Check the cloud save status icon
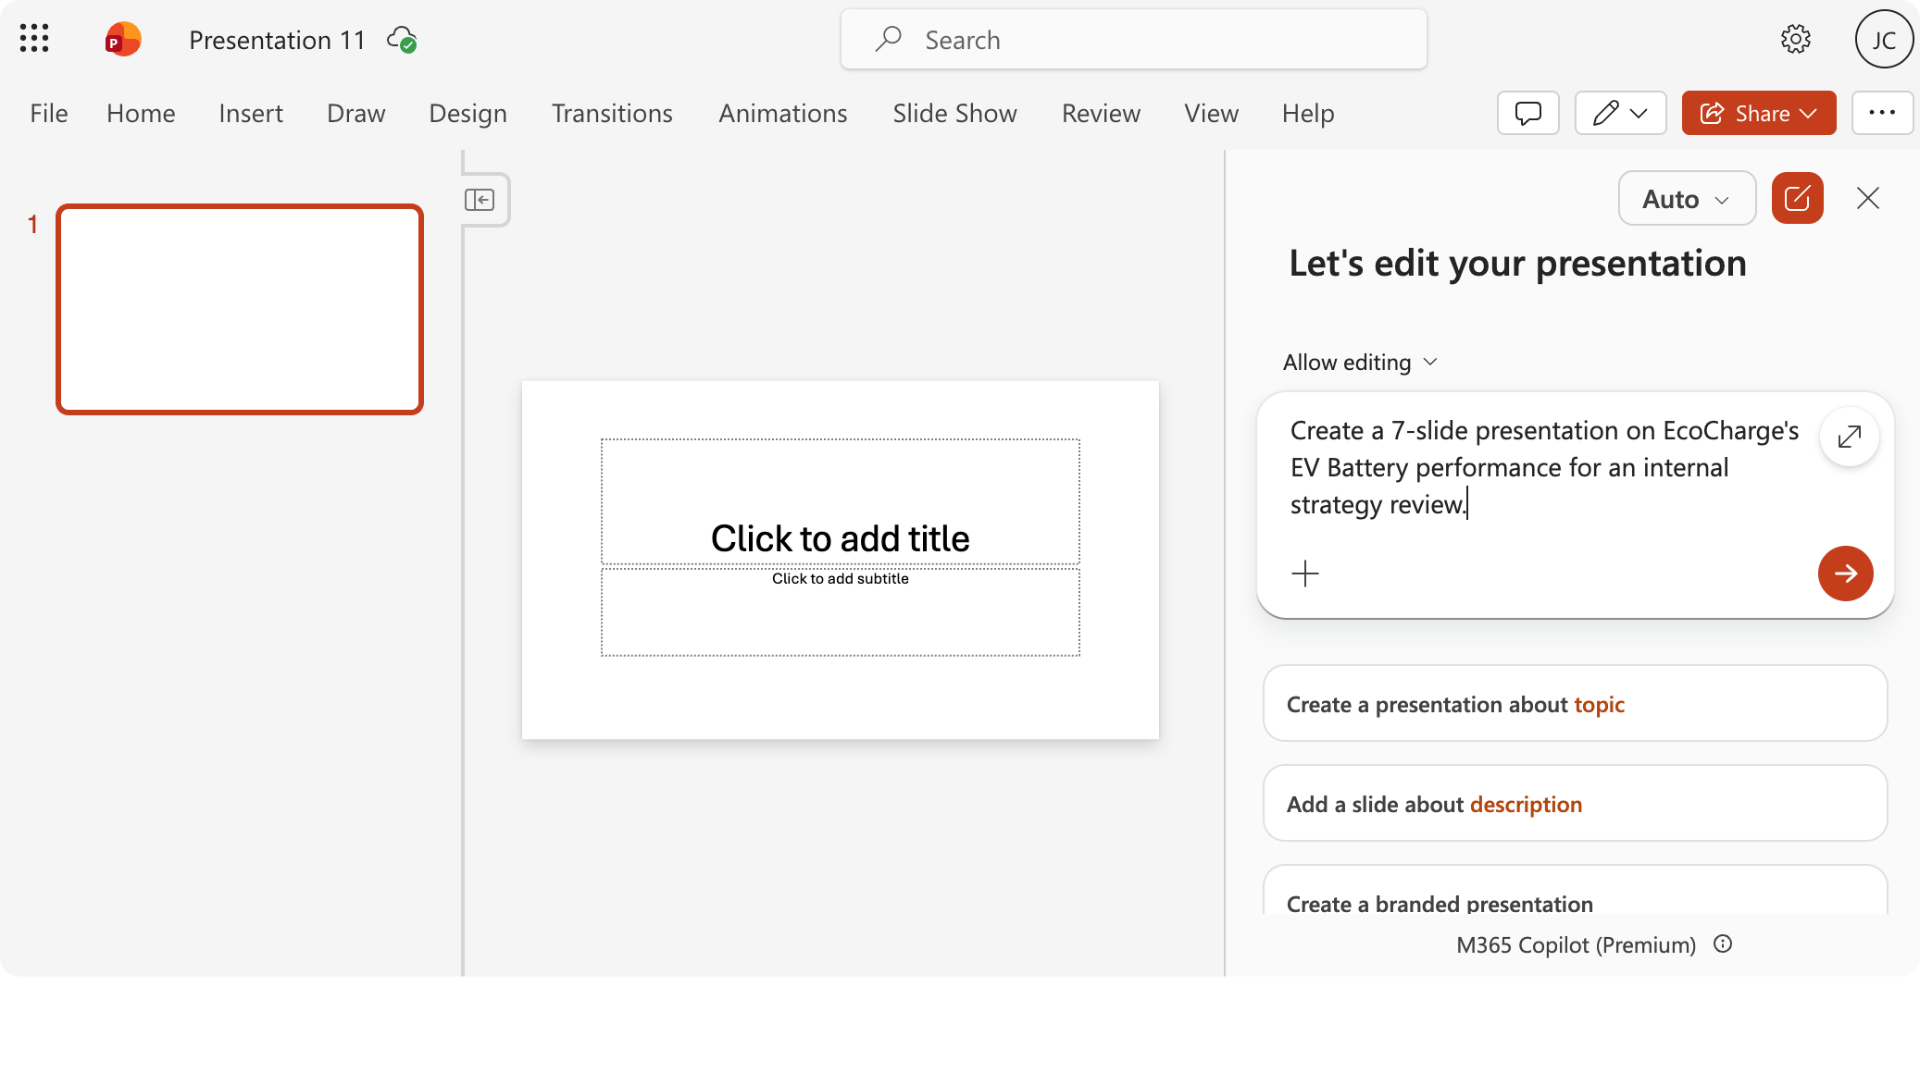 tap(402, 40)
